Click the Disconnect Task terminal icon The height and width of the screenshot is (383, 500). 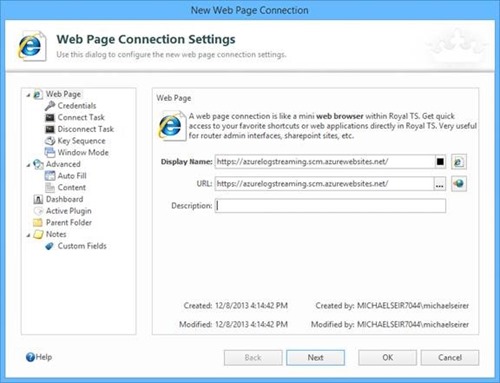(50, 129)
